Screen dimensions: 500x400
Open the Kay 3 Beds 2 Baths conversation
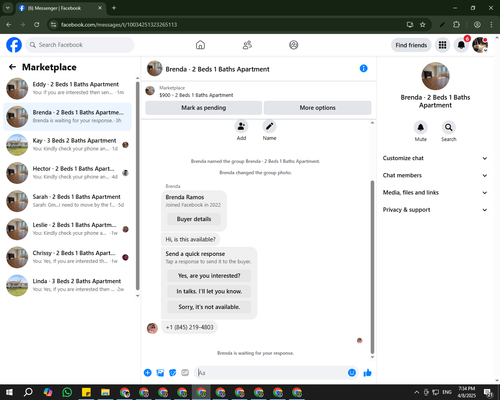pos(67,145)
